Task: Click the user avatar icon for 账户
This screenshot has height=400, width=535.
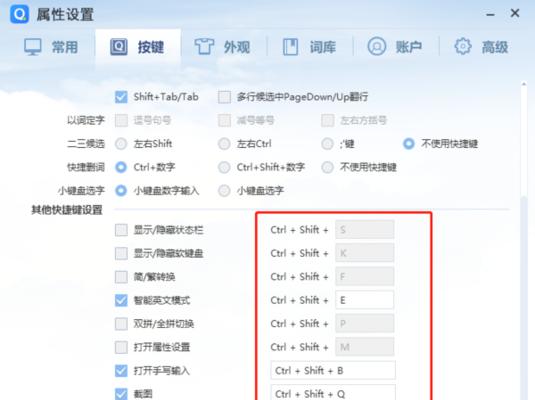Action: [377, 46]
